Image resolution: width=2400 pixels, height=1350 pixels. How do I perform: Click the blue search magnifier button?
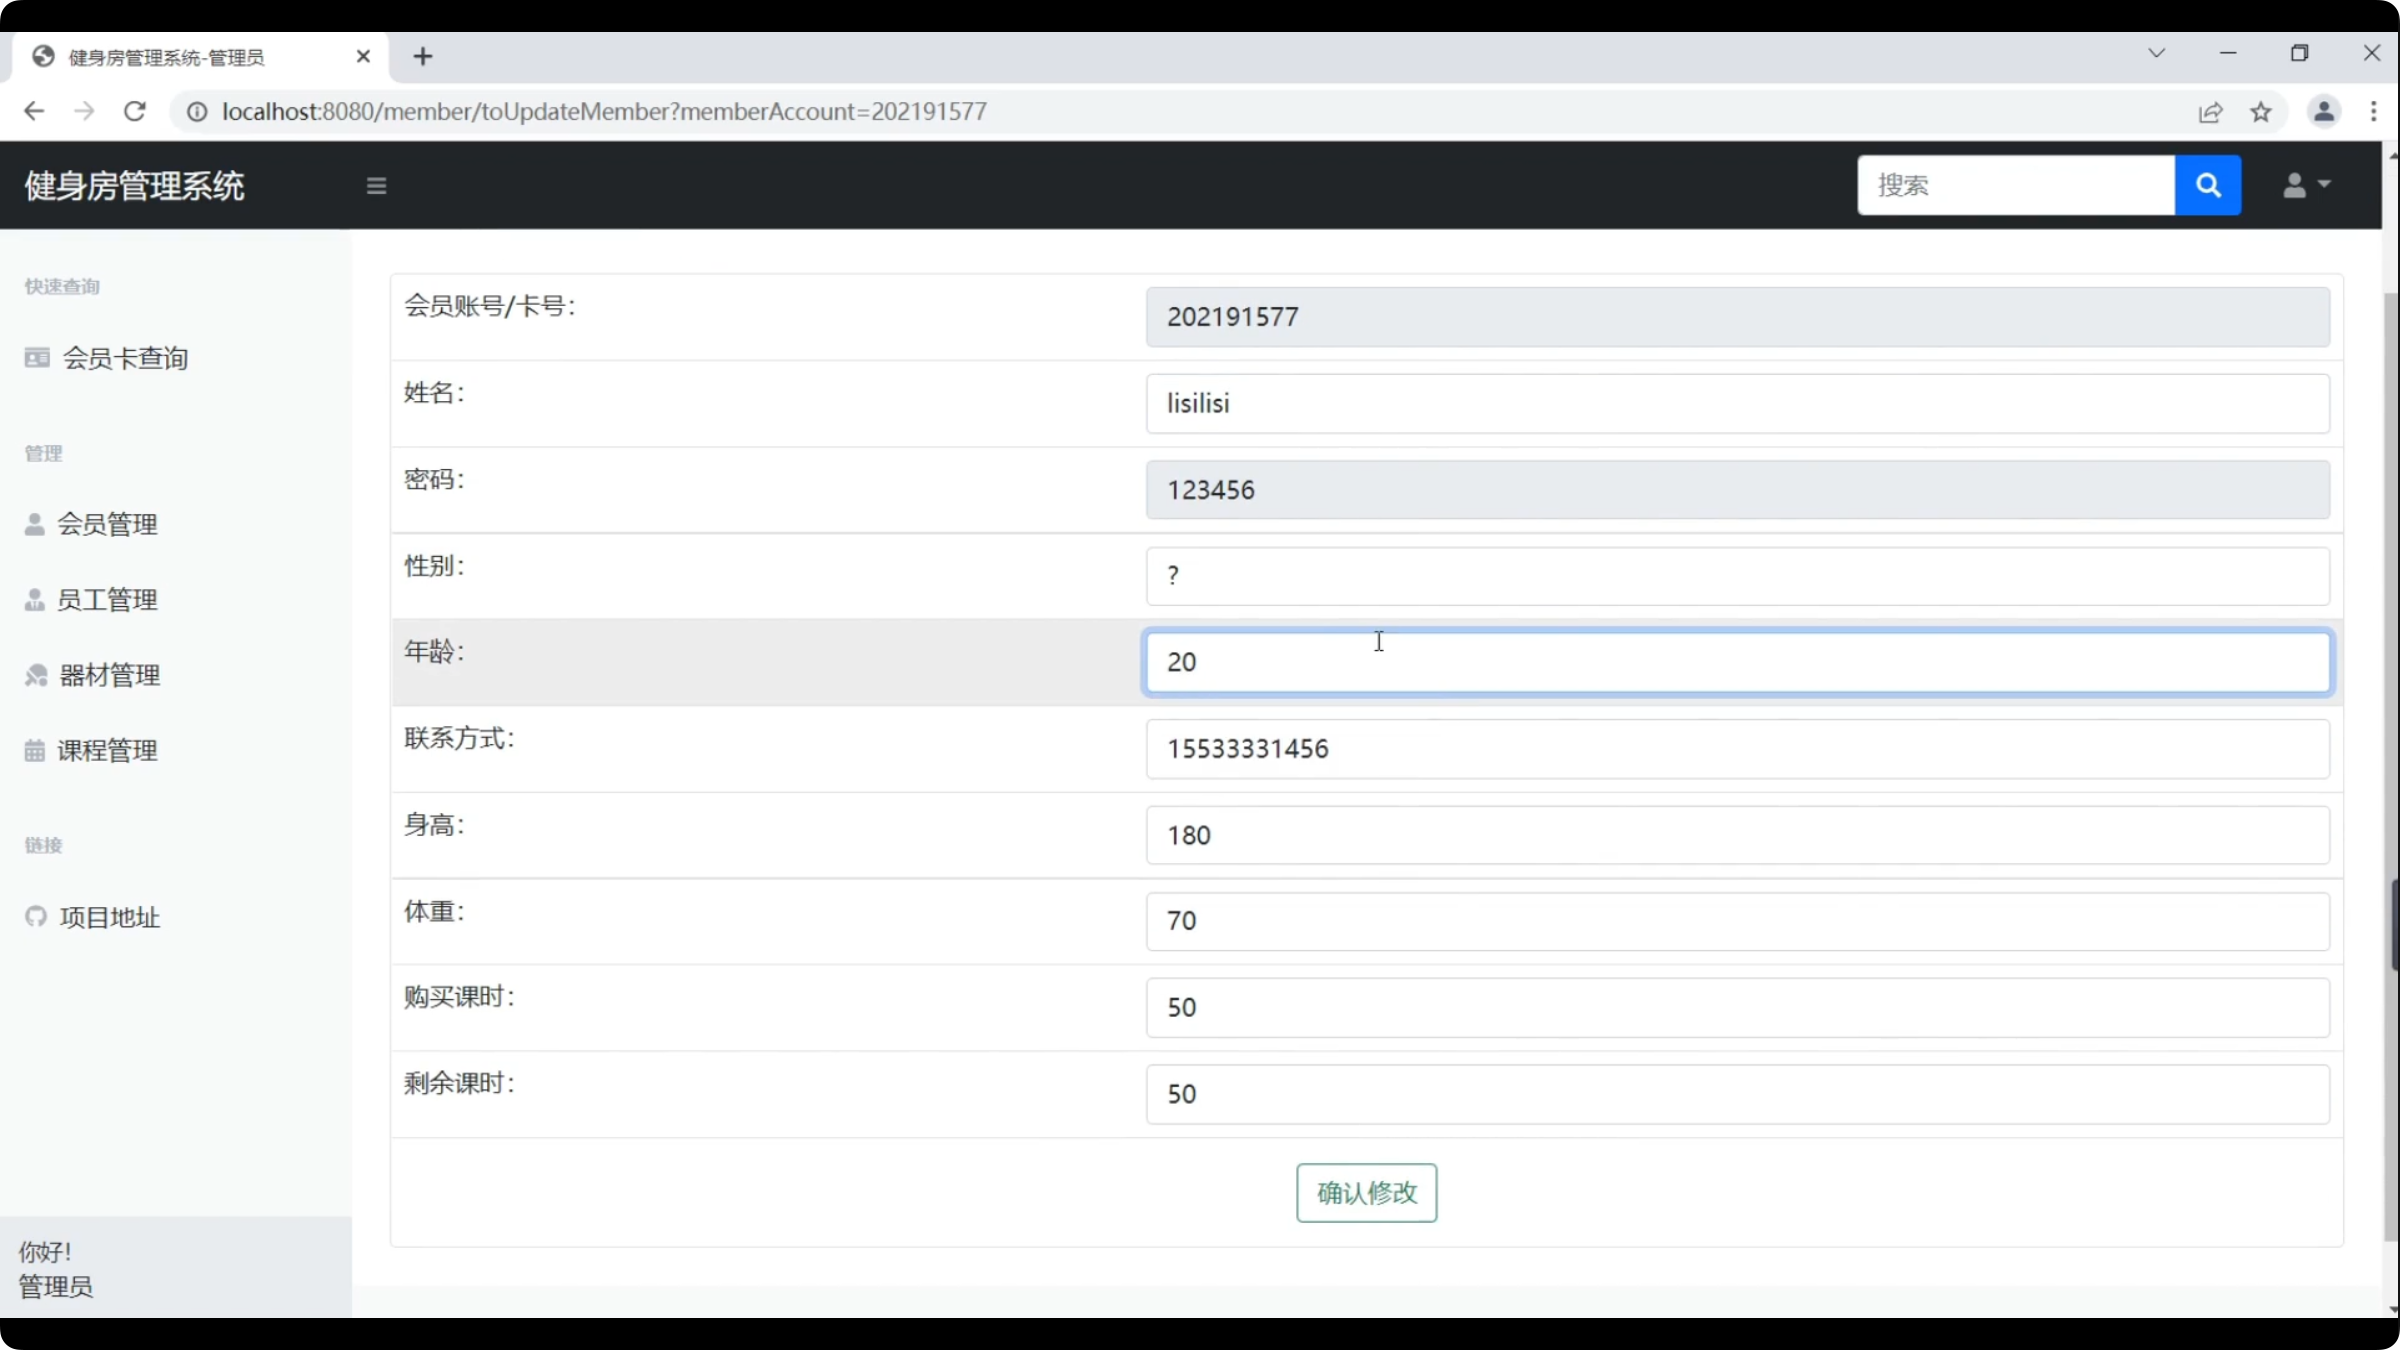tap(2207, 185)
